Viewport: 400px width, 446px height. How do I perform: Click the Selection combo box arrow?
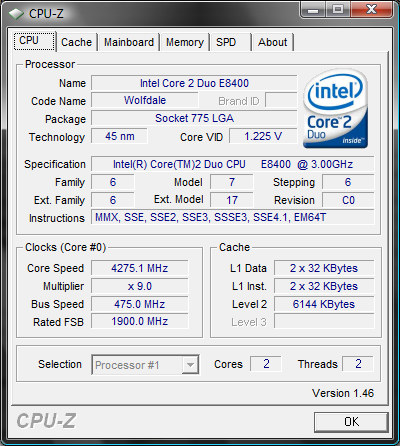click(190, 365)
